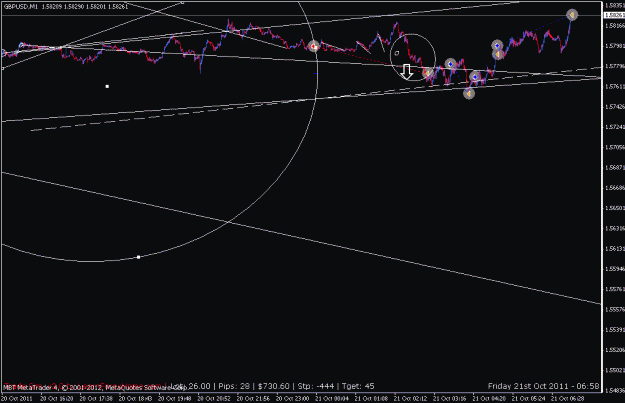The width and height of the screenshot is (625, 403).
Task: Click the '20 Oct 21:56' time axis label
Action: (253, 398)
